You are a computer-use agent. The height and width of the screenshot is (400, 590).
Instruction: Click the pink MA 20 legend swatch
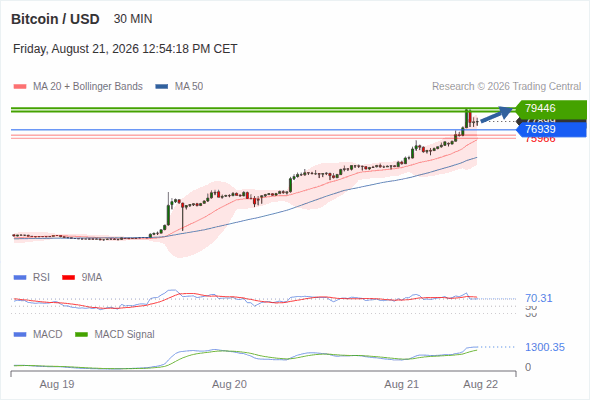coord(20,87)
